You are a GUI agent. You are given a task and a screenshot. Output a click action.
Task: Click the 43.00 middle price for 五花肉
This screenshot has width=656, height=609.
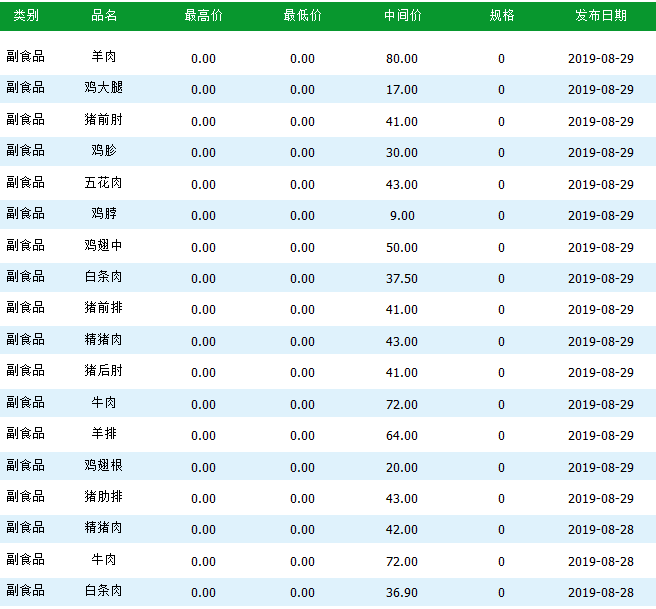click(x=402, y=184)
